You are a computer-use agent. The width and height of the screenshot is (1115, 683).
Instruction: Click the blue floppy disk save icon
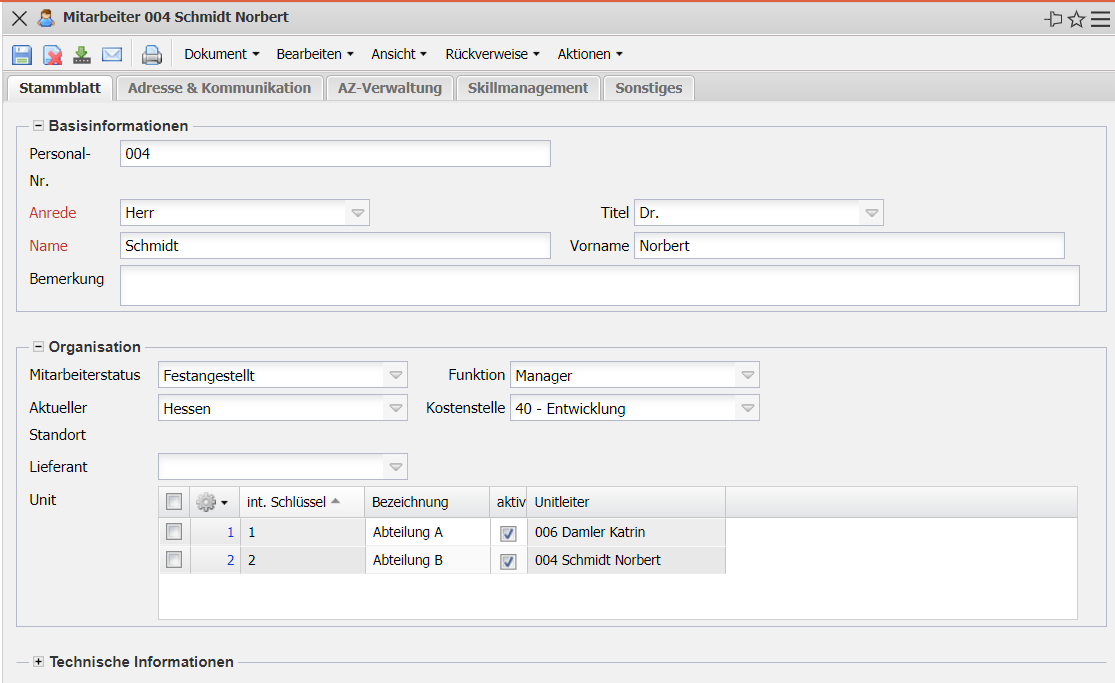tap(22, 54)
